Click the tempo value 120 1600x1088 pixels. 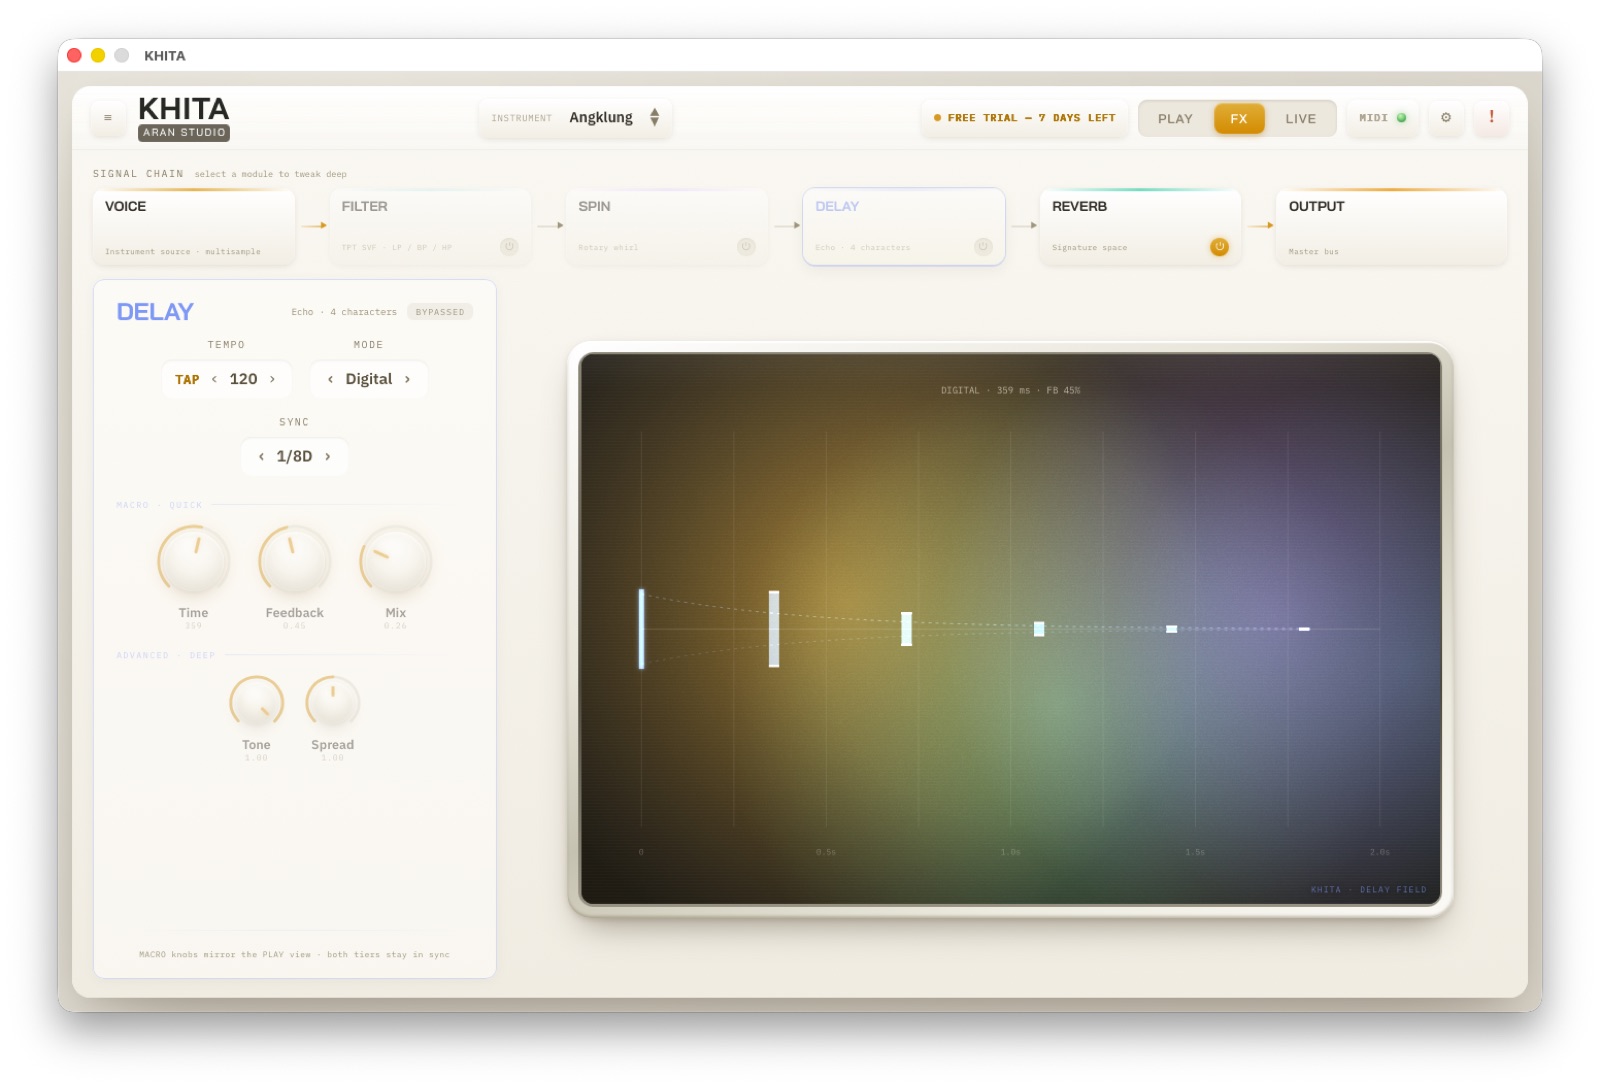243,379
